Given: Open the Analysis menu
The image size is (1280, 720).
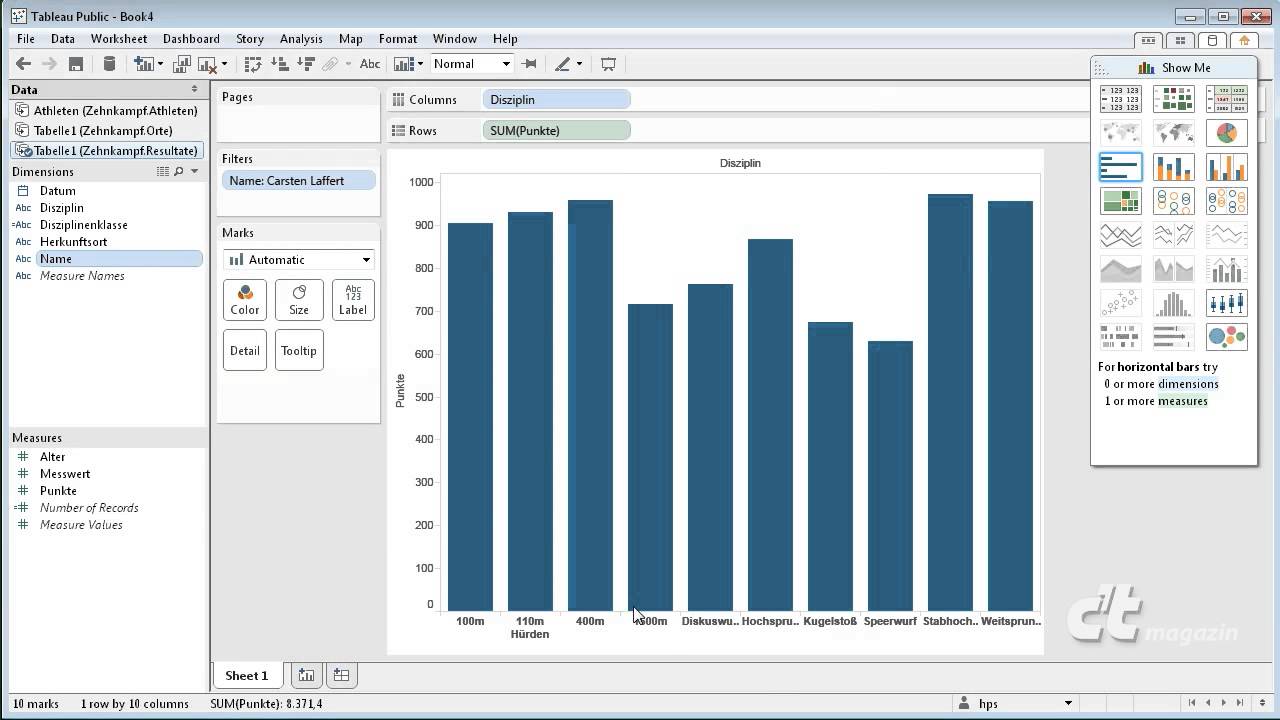Looking at the screenshot, I should pyautogui.click(x=301, y=39).
